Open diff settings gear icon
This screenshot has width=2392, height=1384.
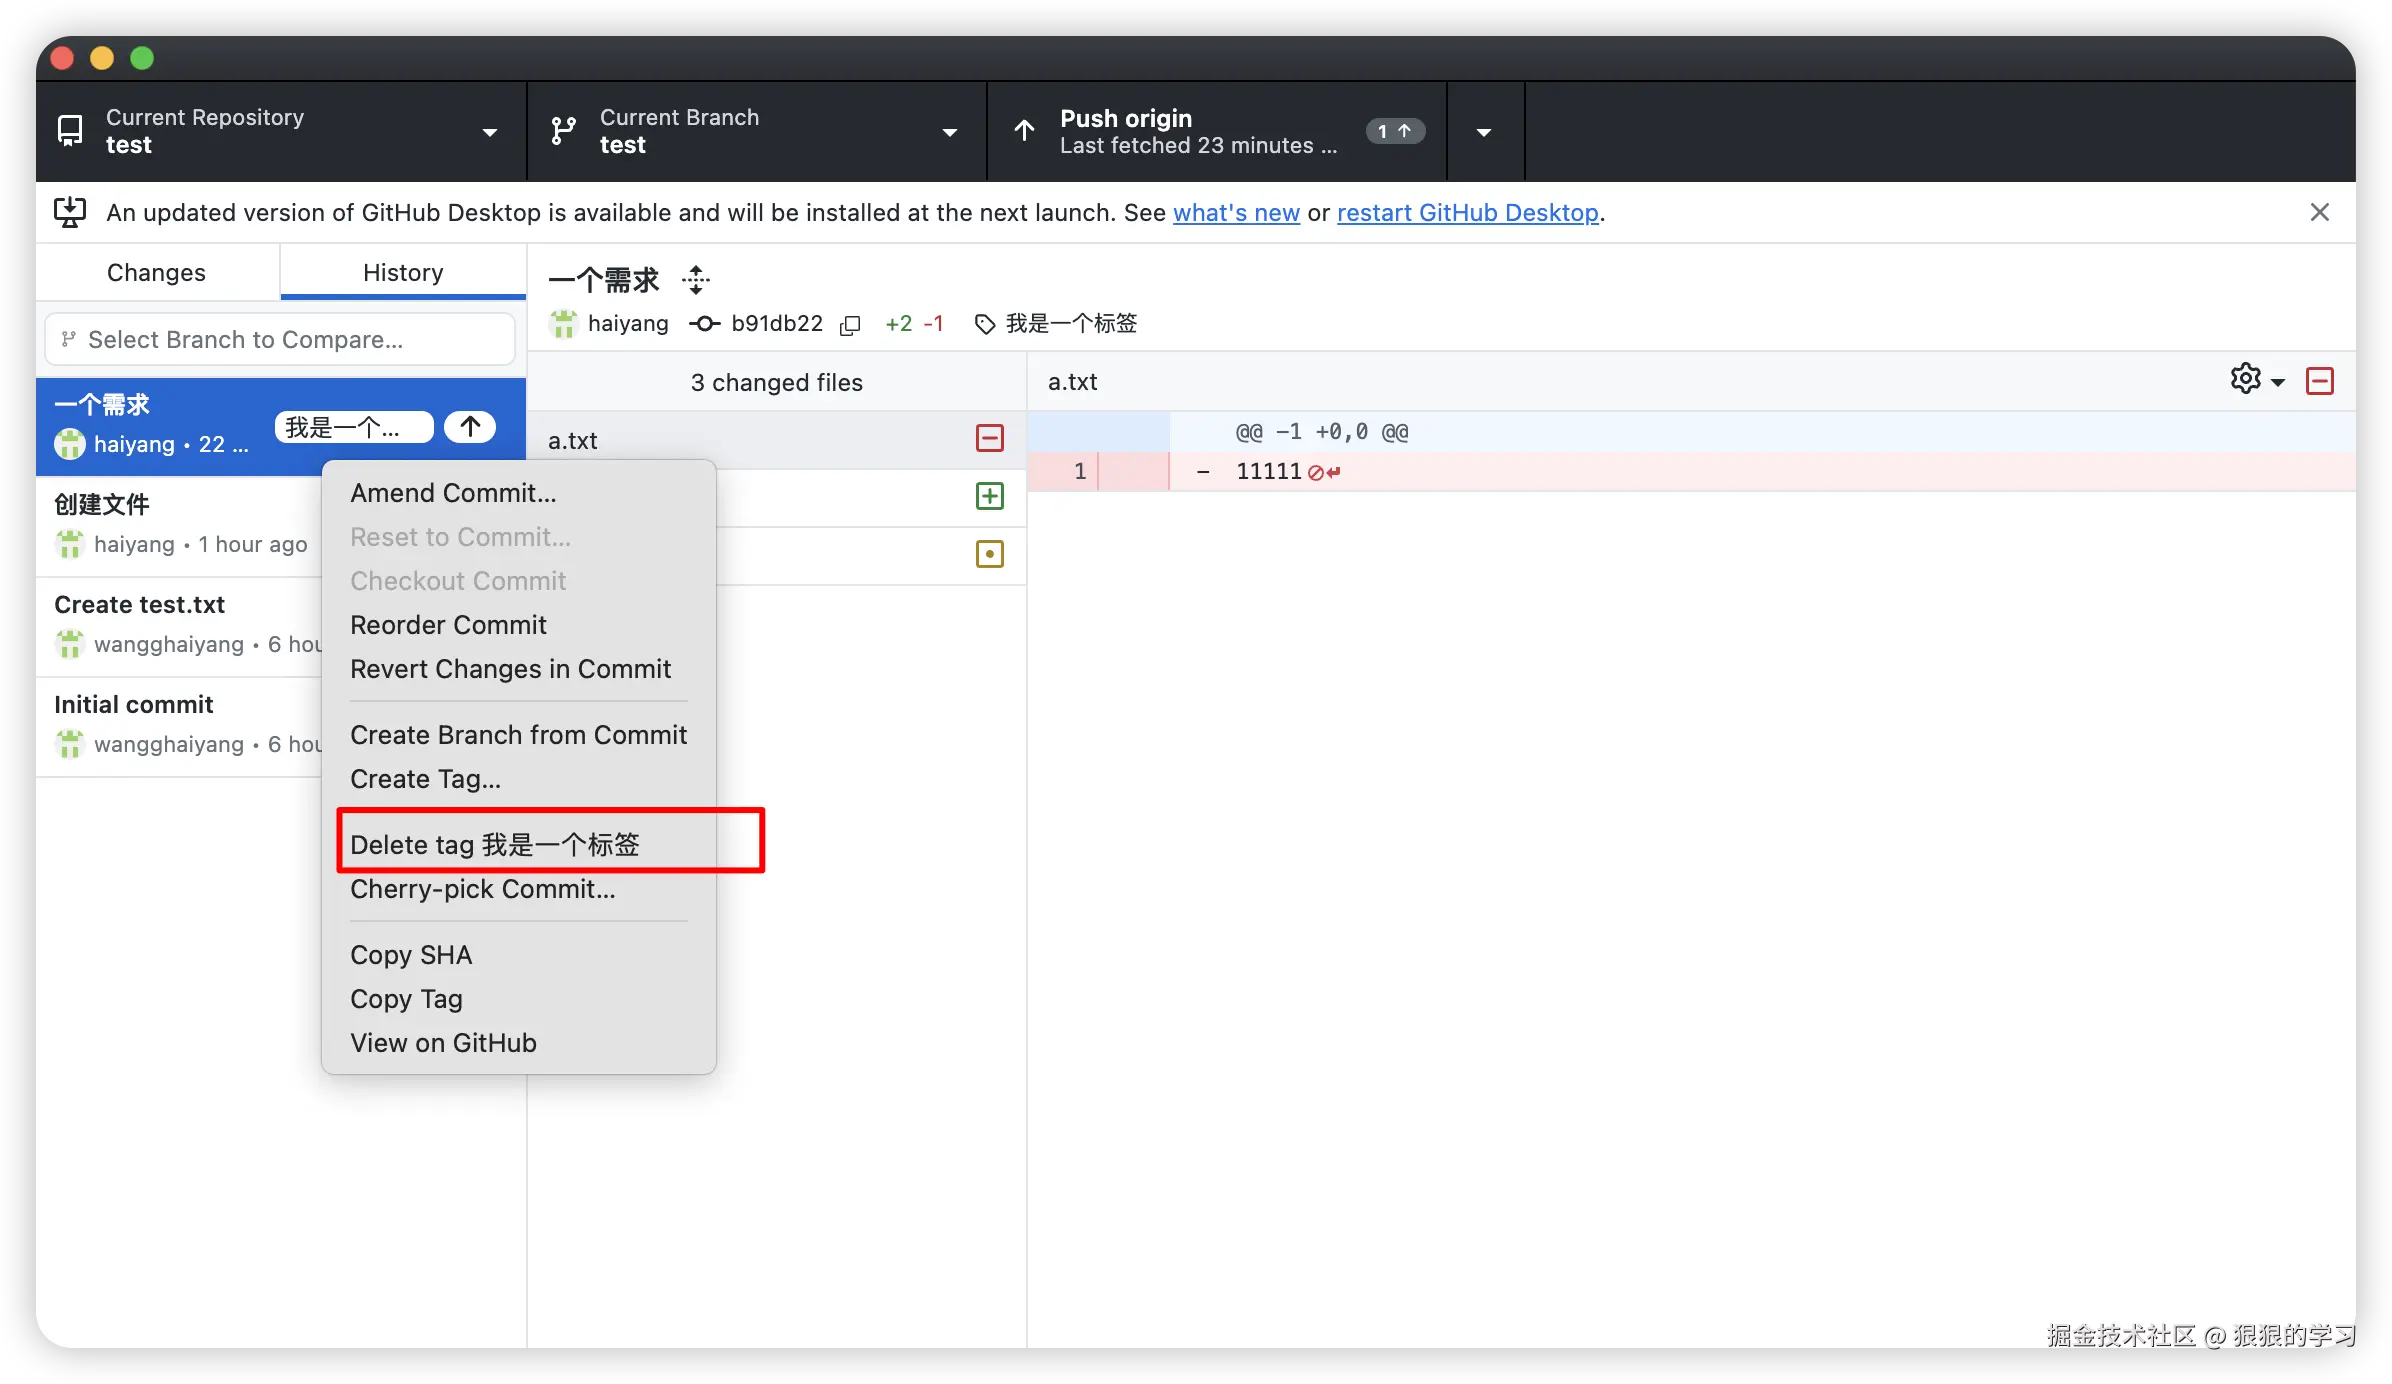[2246, 380]
